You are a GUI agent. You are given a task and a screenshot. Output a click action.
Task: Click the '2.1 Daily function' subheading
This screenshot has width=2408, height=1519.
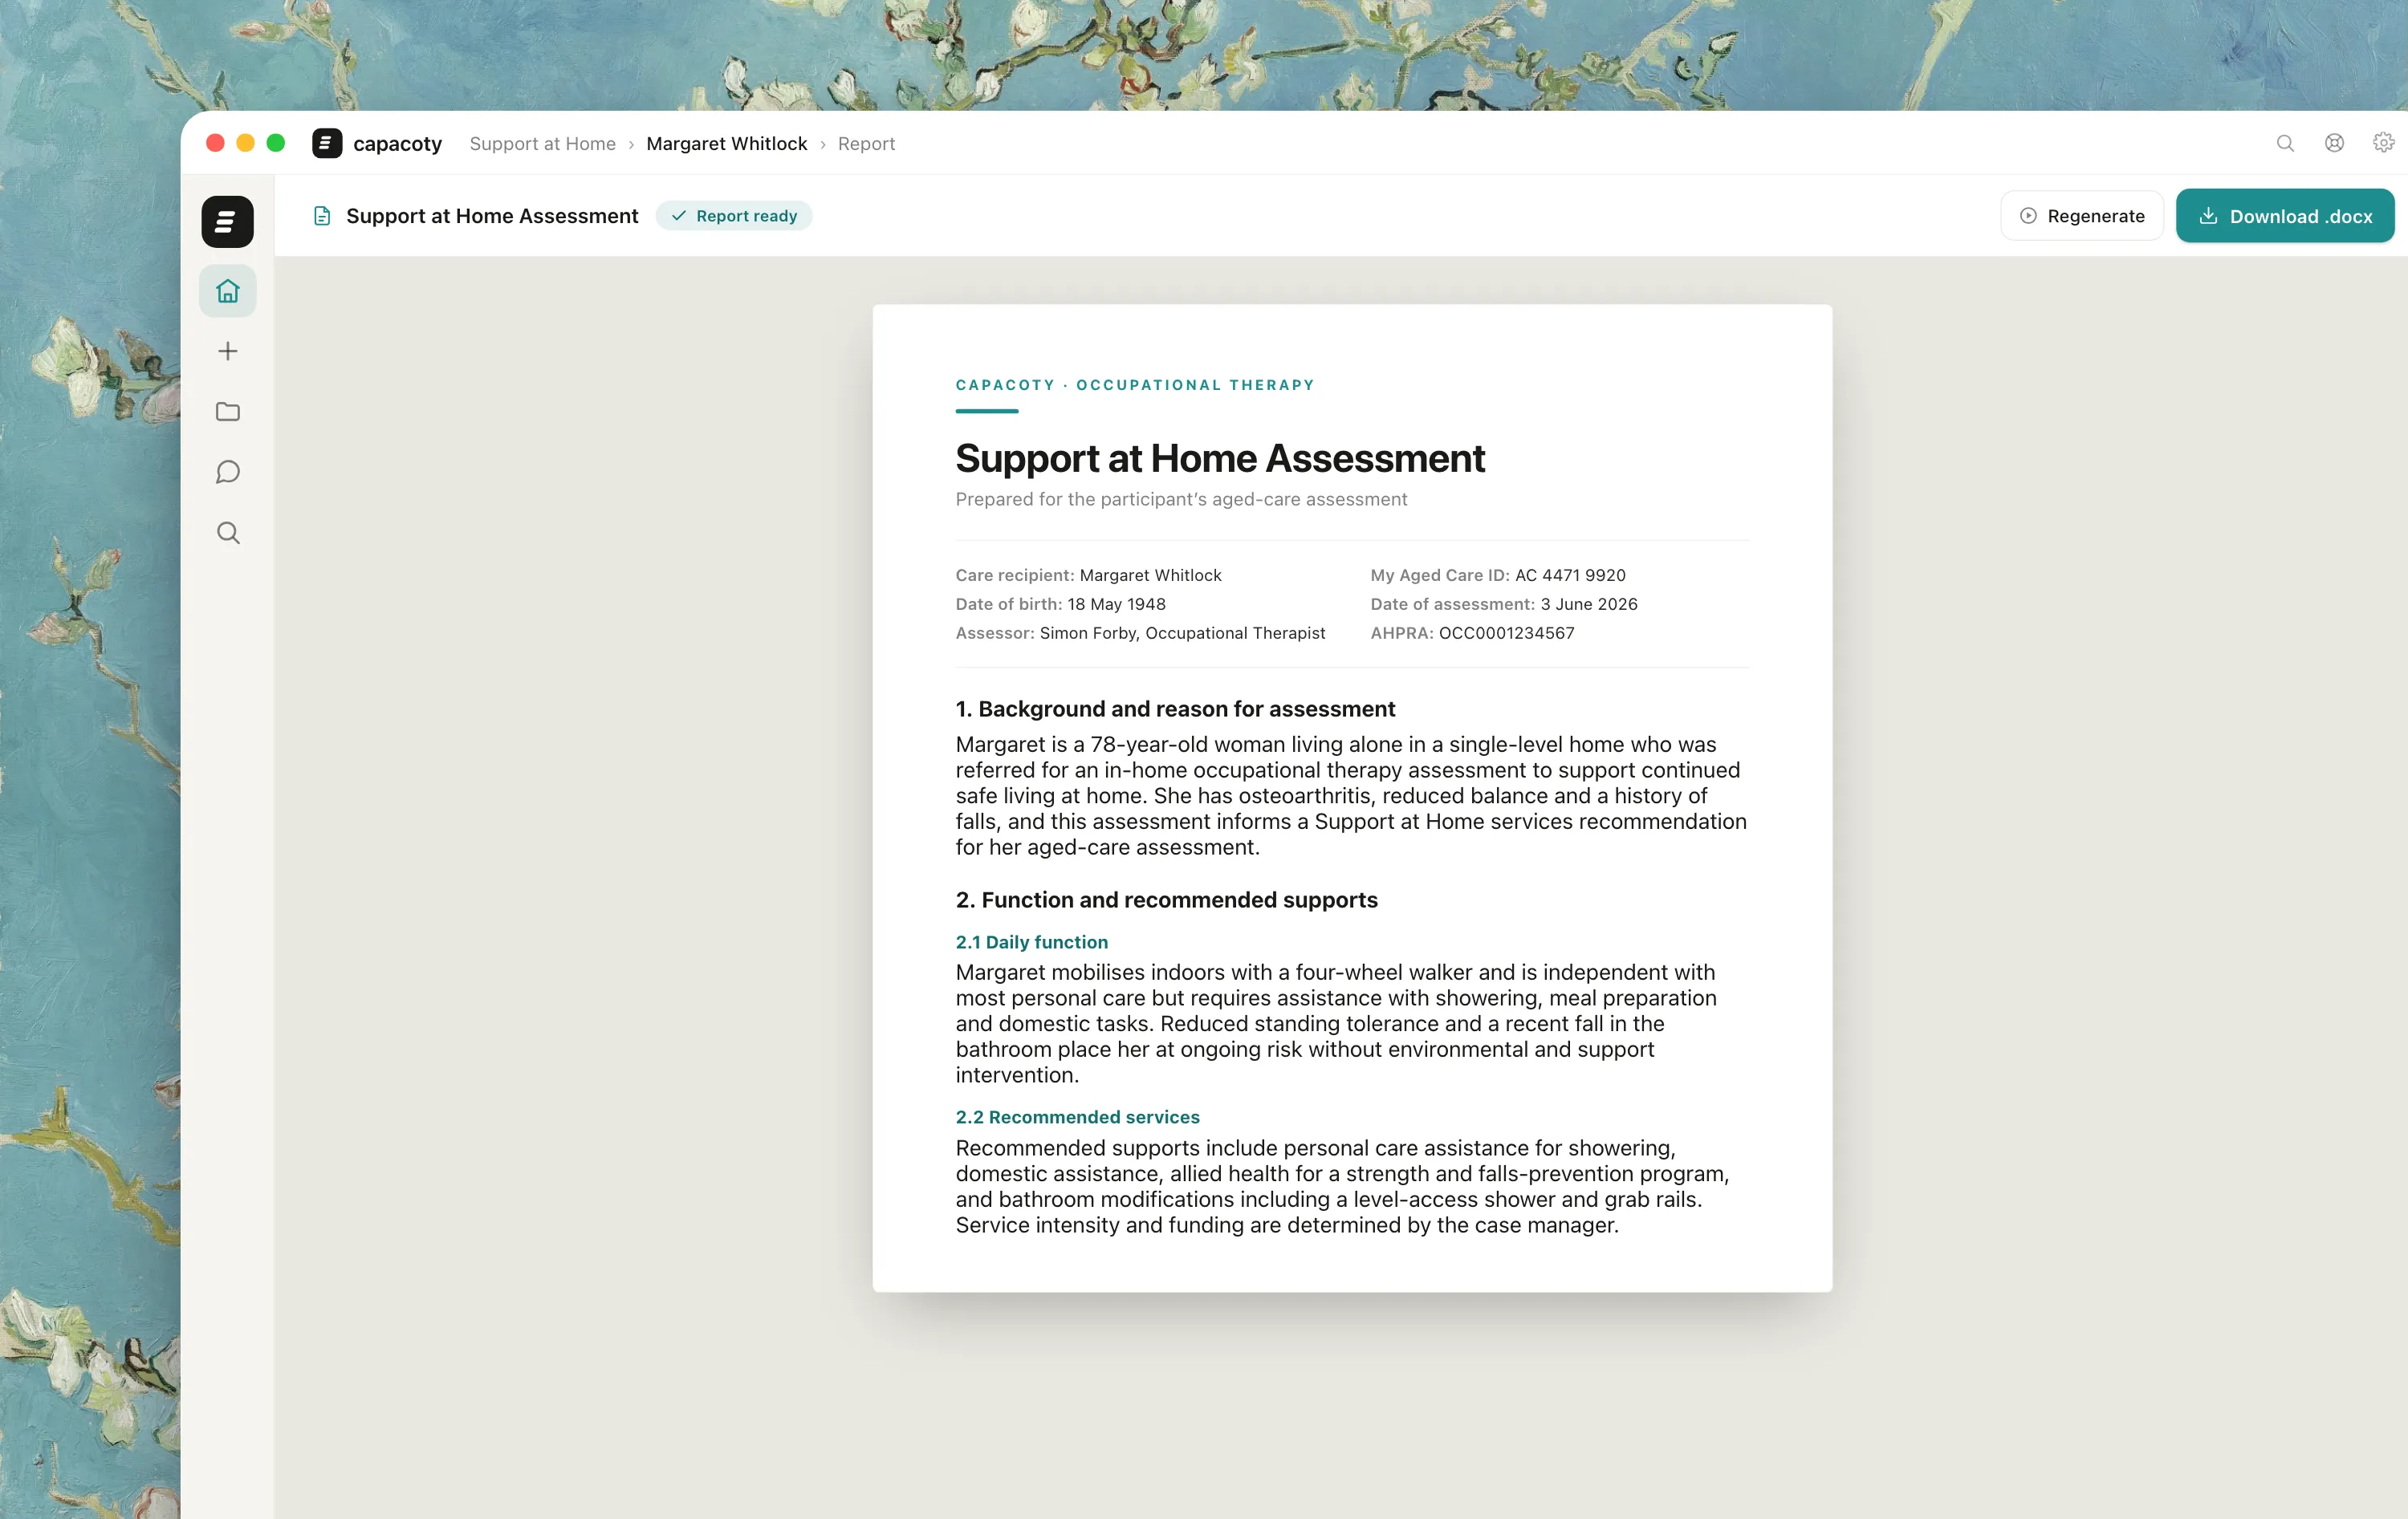coord(1032,942)
